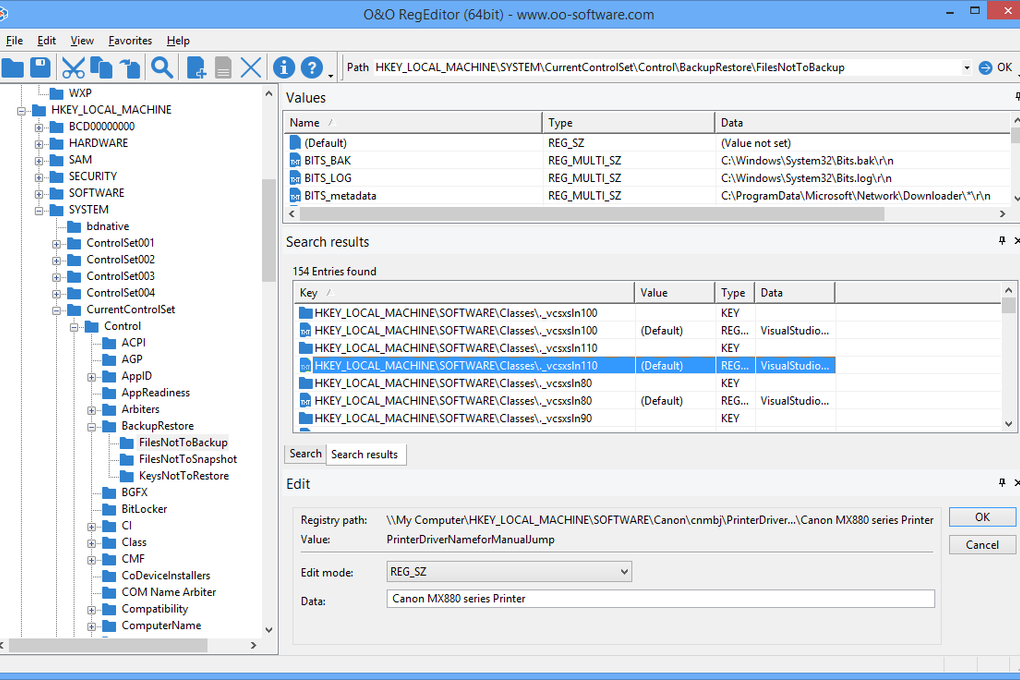The image size is (1020, 680).
Task: Open search with magnifier icon
Action: (162, 67)
